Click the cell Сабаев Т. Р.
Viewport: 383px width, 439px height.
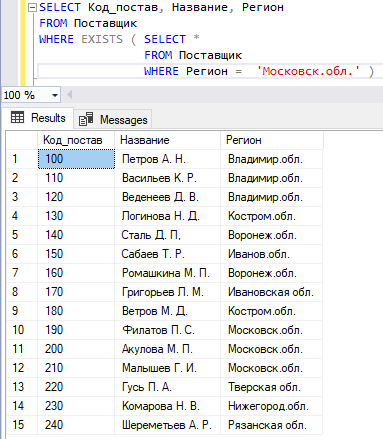coord(167,254)
